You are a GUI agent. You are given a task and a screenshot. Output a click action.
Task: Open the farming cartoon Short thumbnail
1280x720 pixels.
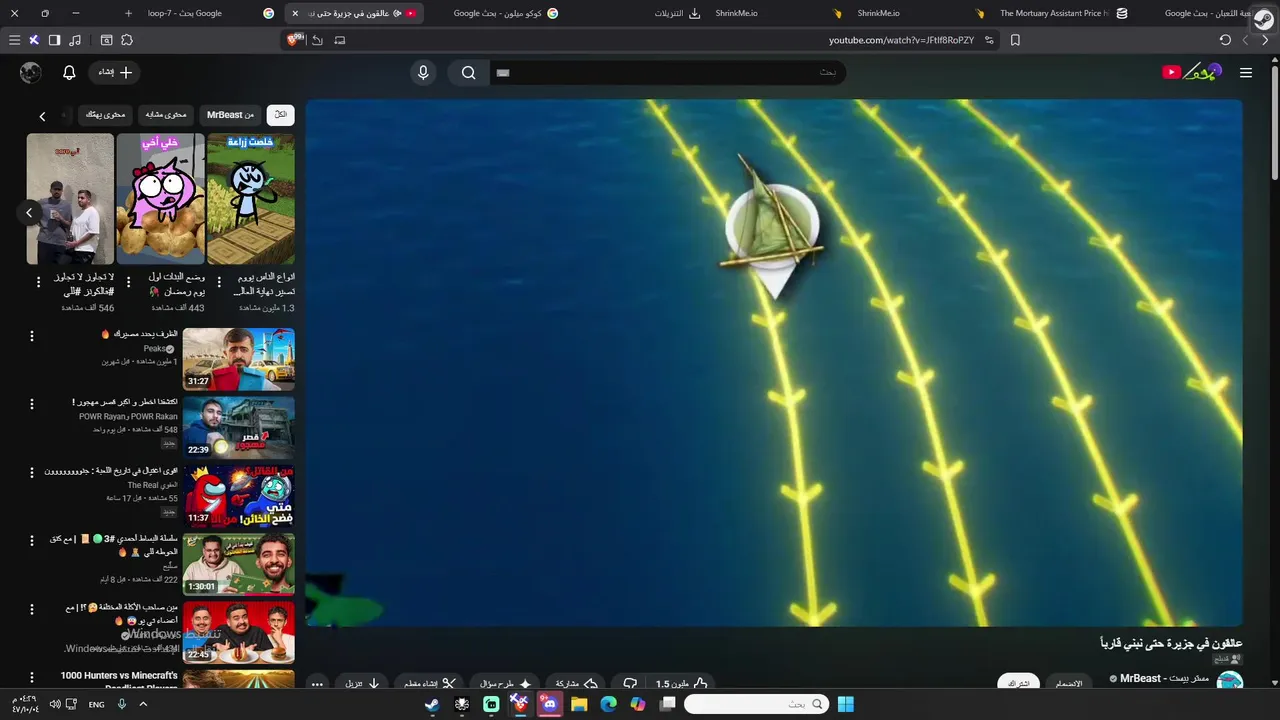251,199
